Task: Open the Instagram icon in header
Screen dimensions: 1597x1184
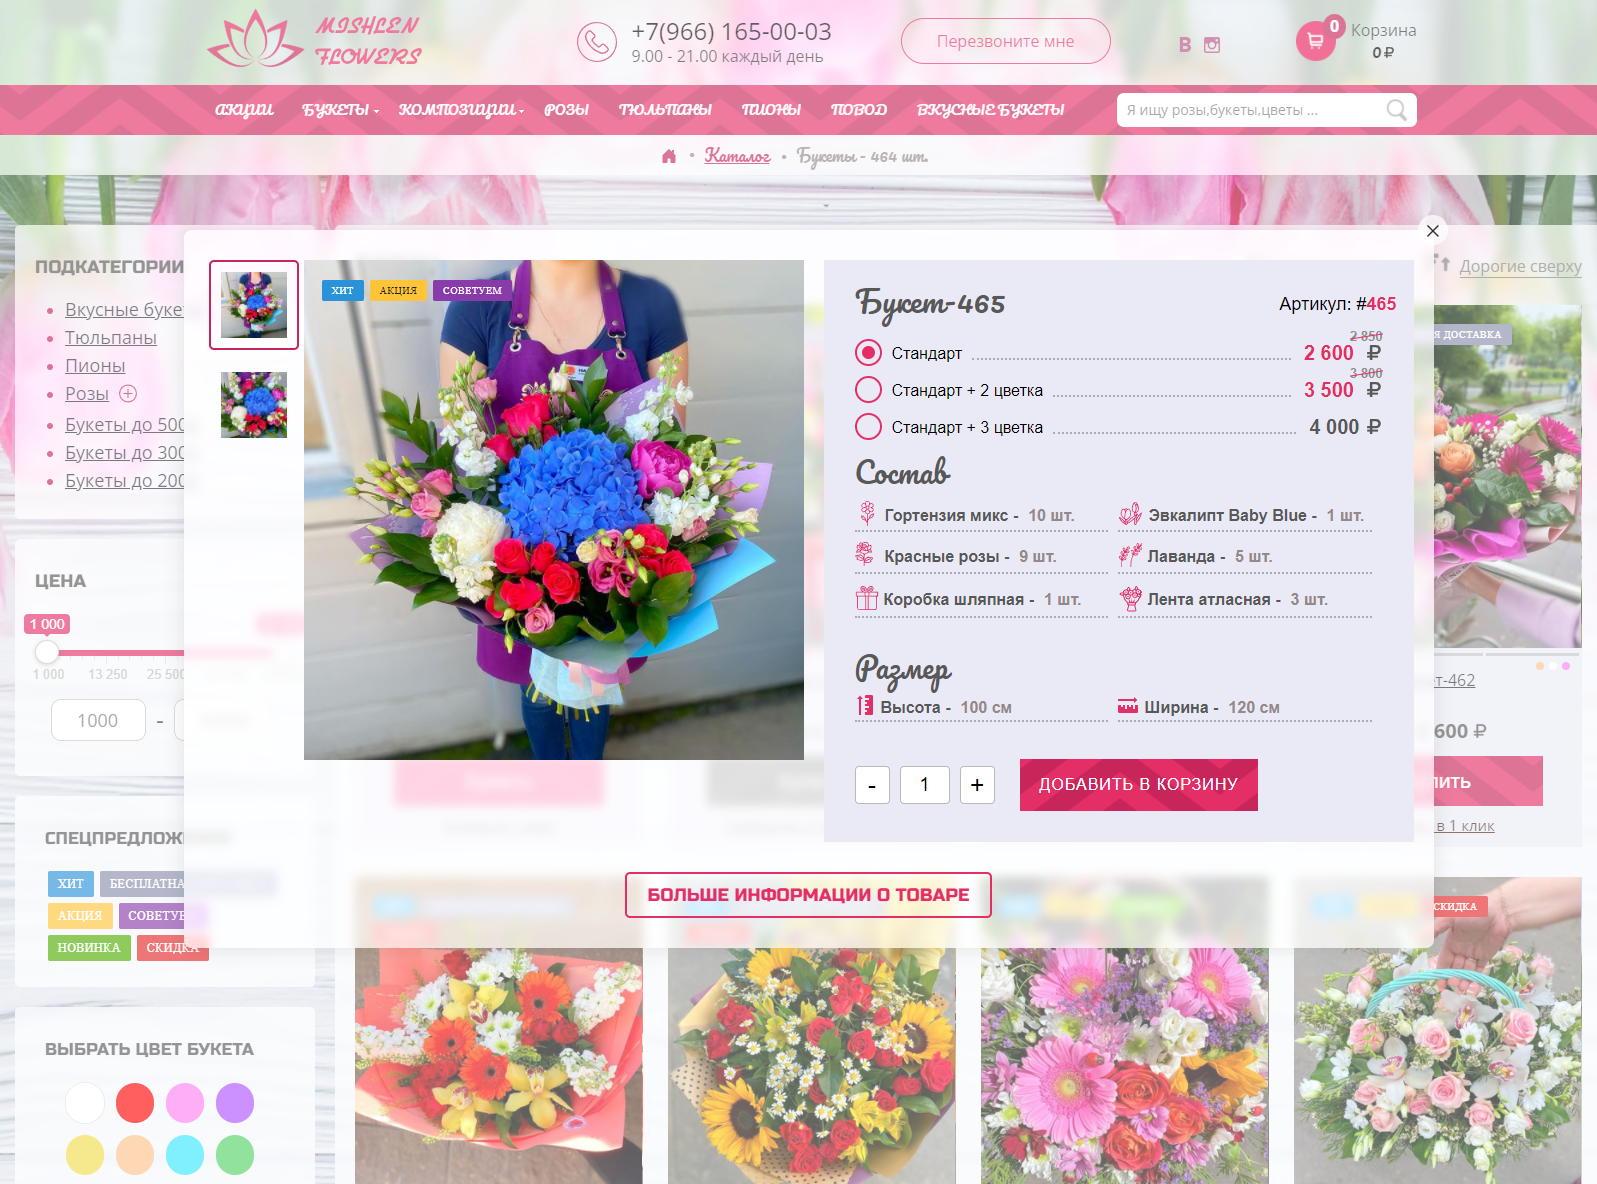Action: tap(1212, 45)
